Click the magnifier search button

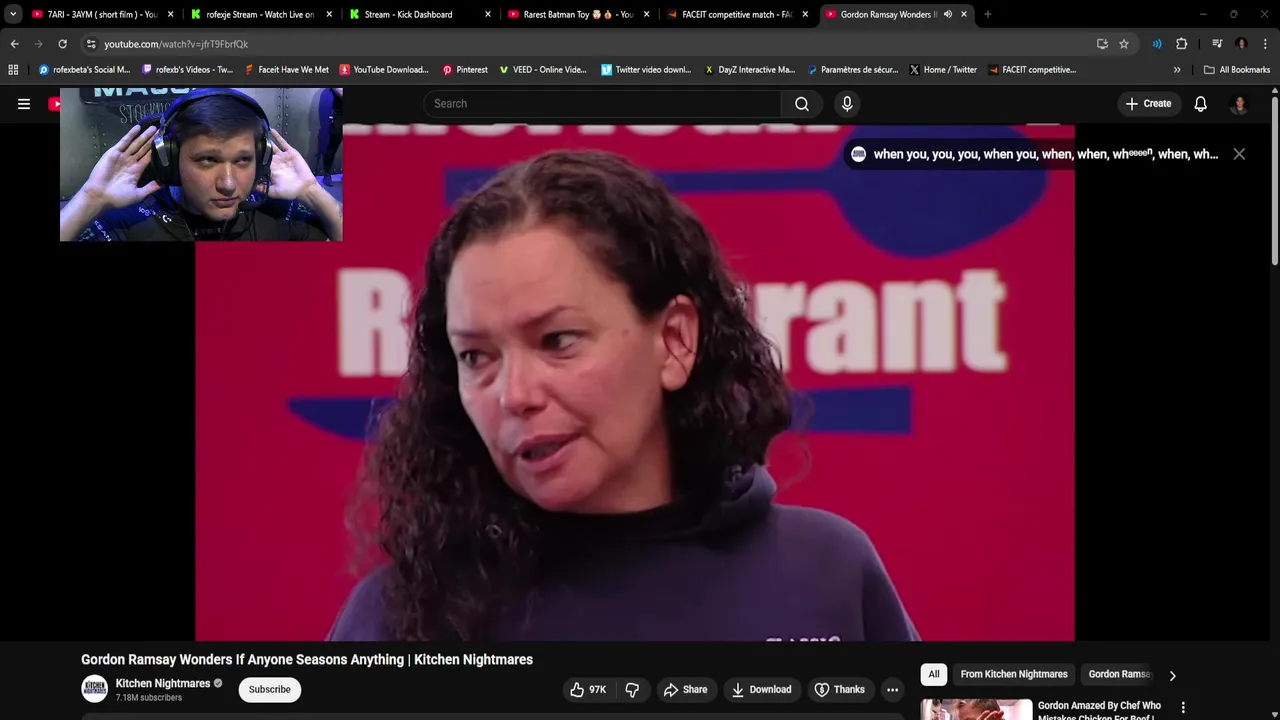click(x=802, y=104)
